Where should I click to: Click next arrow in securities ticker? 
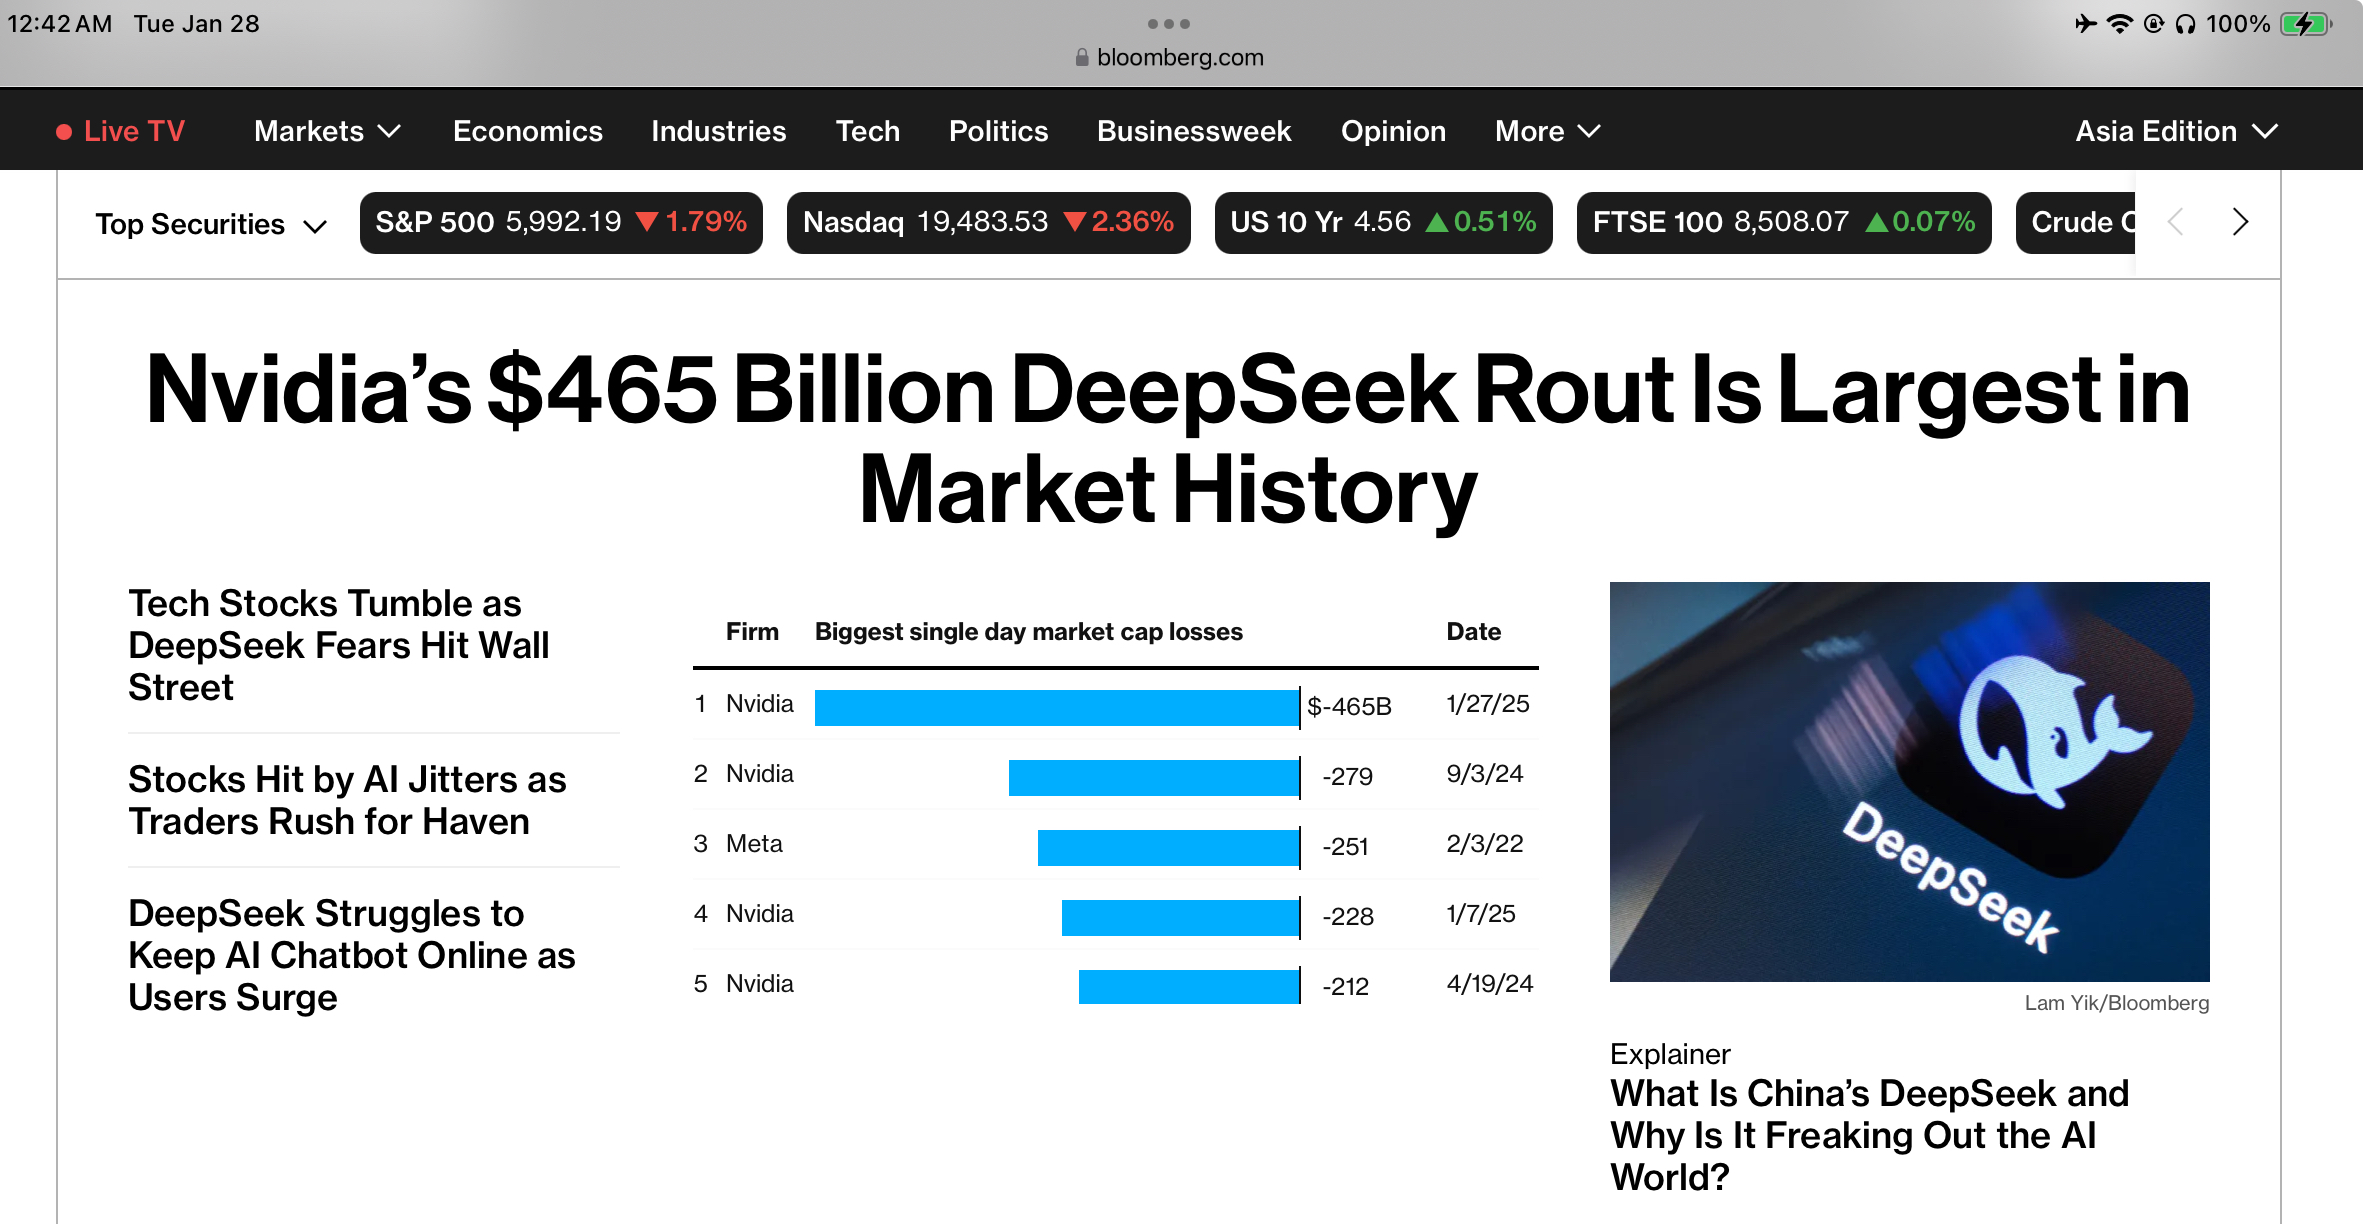coord(2240,222)
